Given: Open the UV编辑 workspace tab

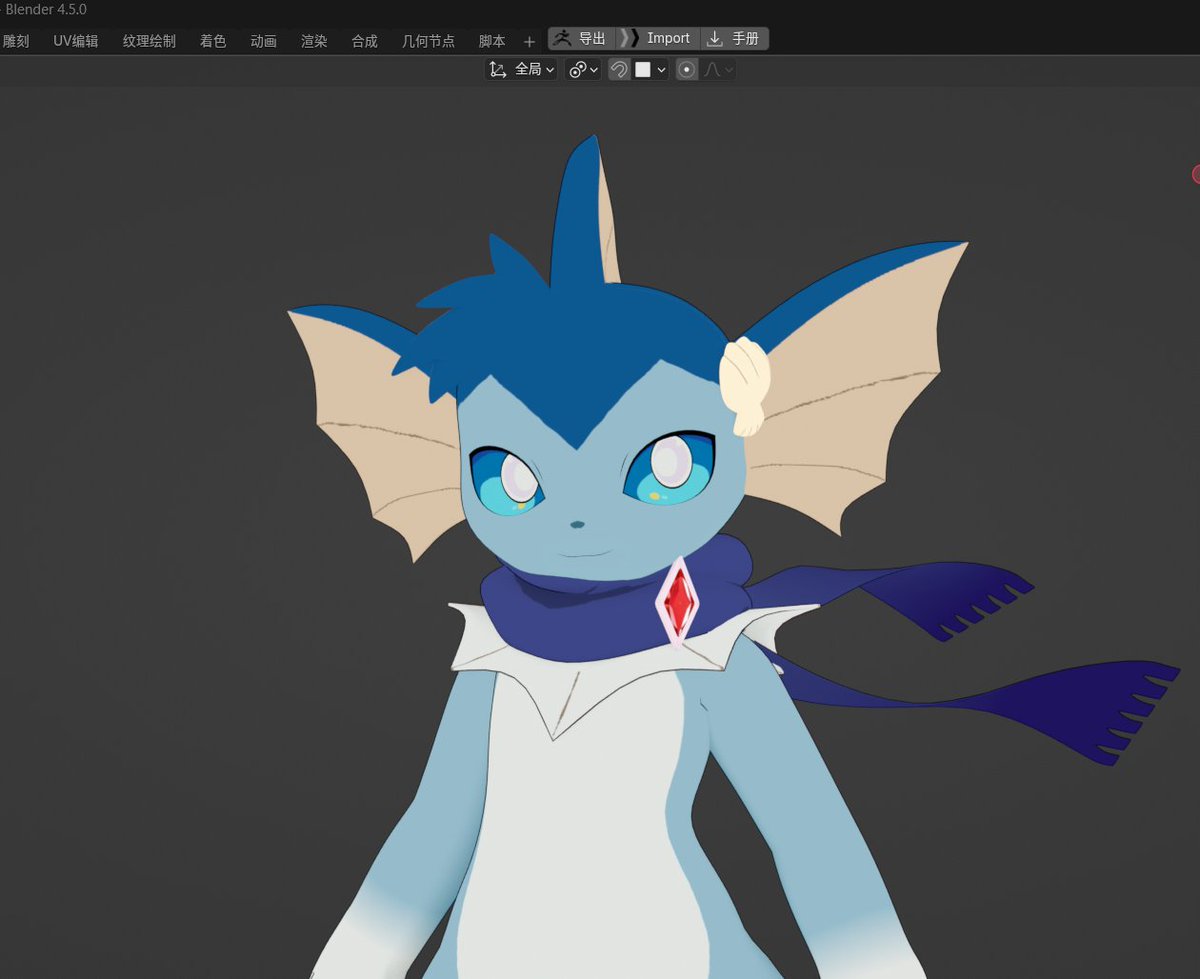Looking at the screenshot, I should (76, 41).
